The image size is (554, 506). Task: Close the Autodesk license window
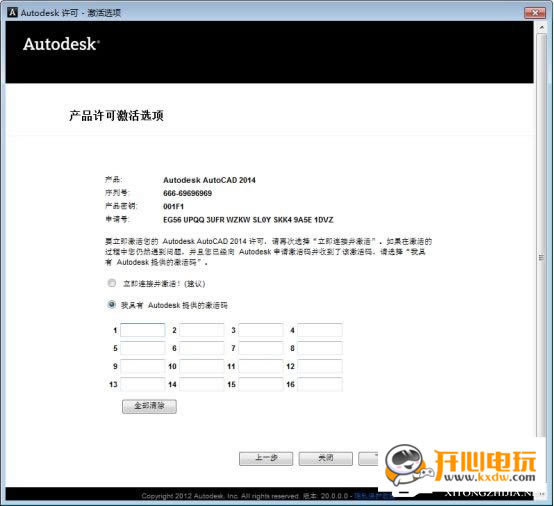pos(535,13)
